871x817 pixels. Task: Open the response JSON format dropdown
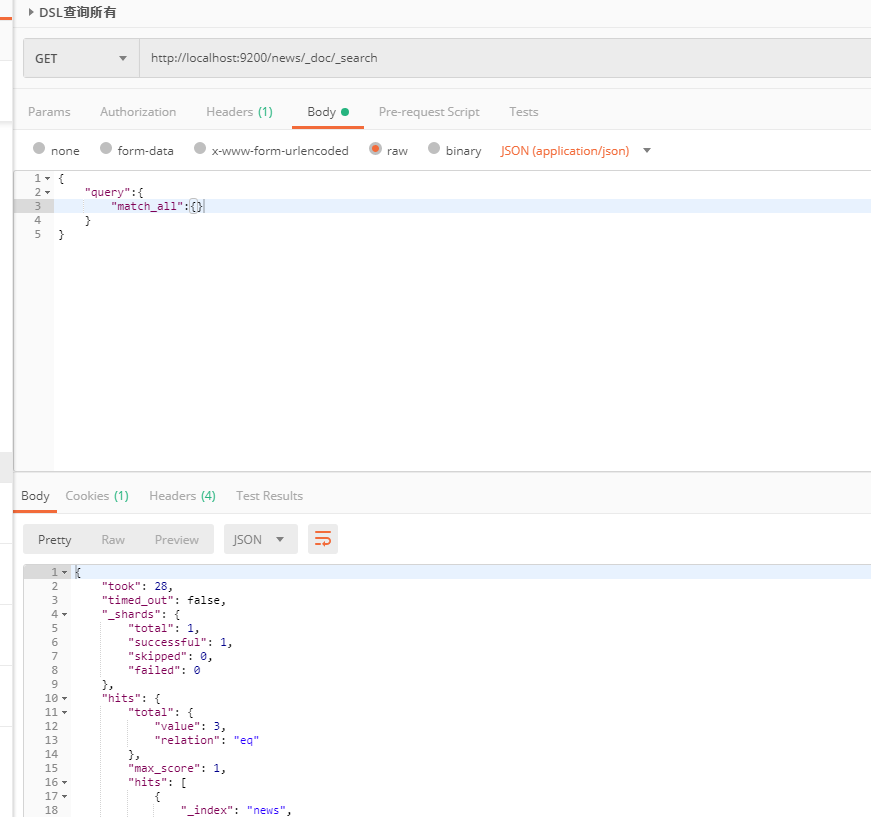(x=261, y=539)
